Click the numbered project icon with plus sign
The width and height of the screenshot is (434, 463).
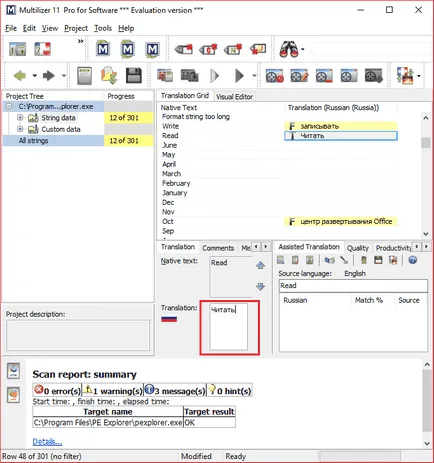pos(17,49)
